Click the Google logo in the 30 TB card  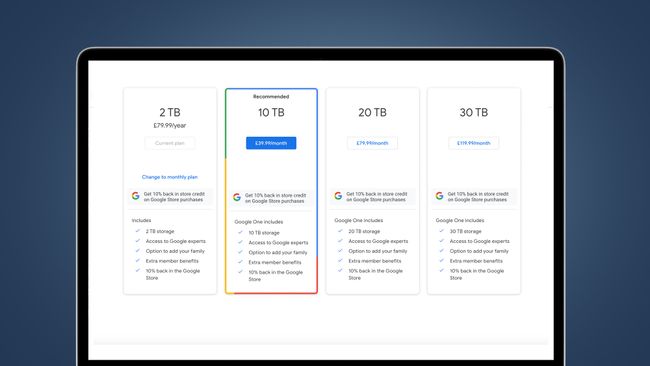[x=439, y=196]
